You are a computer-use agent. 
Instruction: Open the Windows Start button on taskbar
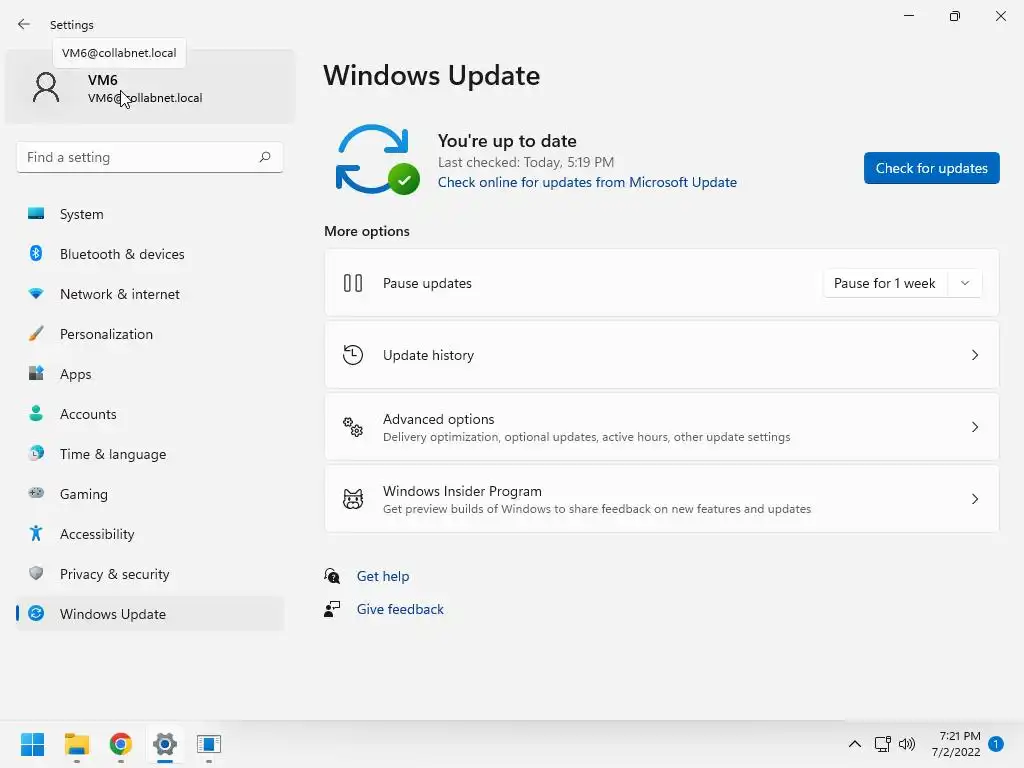[32, 744]
